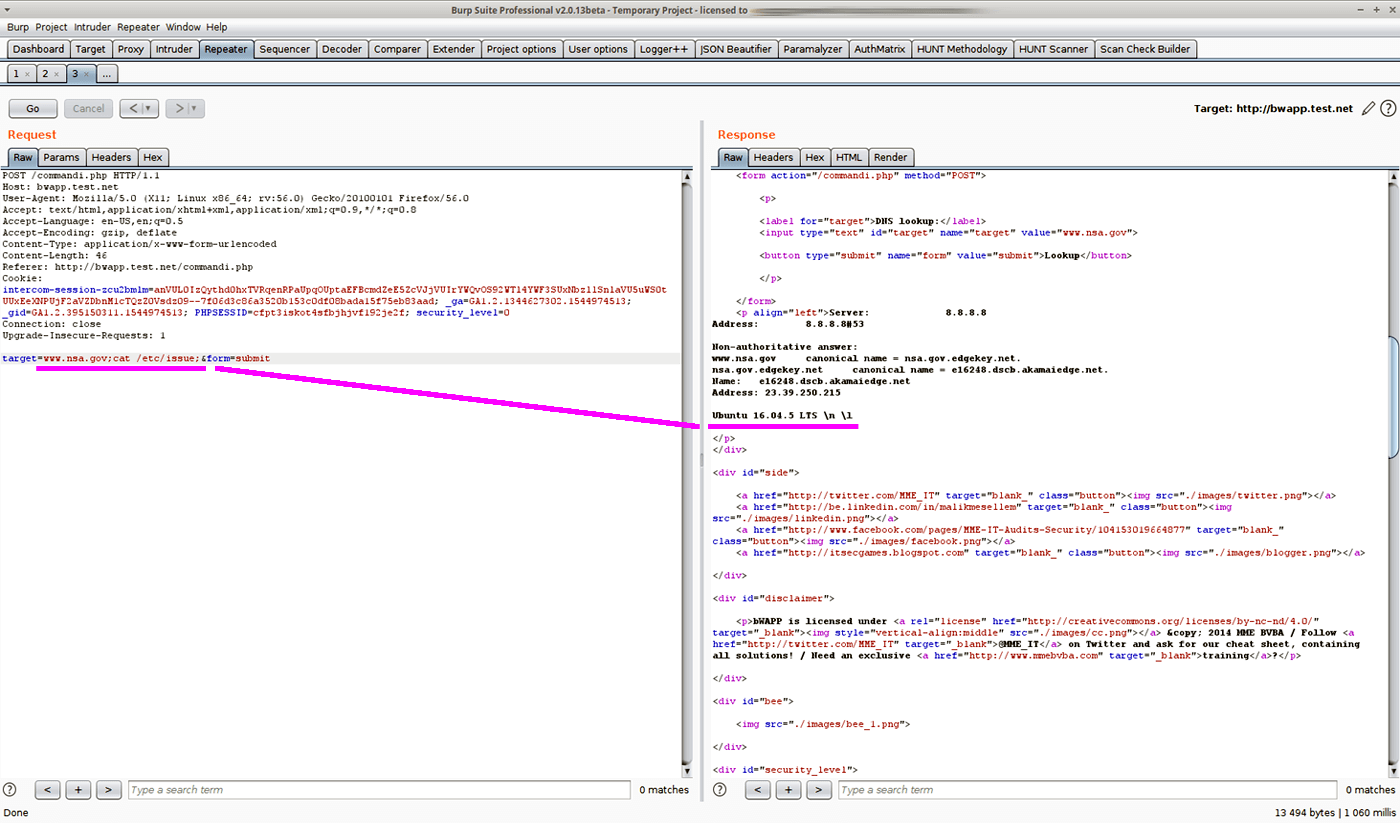Viewport: 1400px width, 823px height.
Task: Open Paramalyzer tab
Action: [813, 49]
